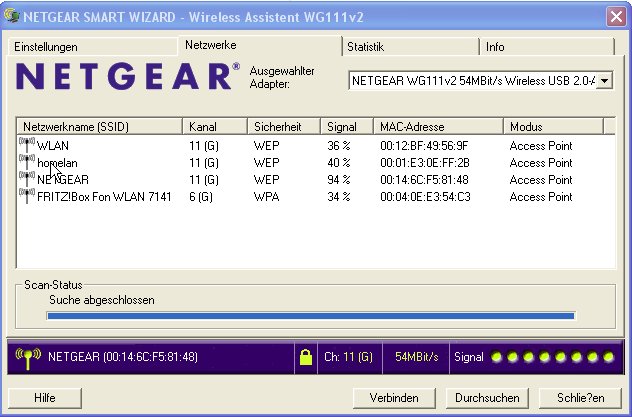Click the Ch: 11 (G) status entry
Image resolution: width=632 pixels, height=417 pixels.
(348, 357)
